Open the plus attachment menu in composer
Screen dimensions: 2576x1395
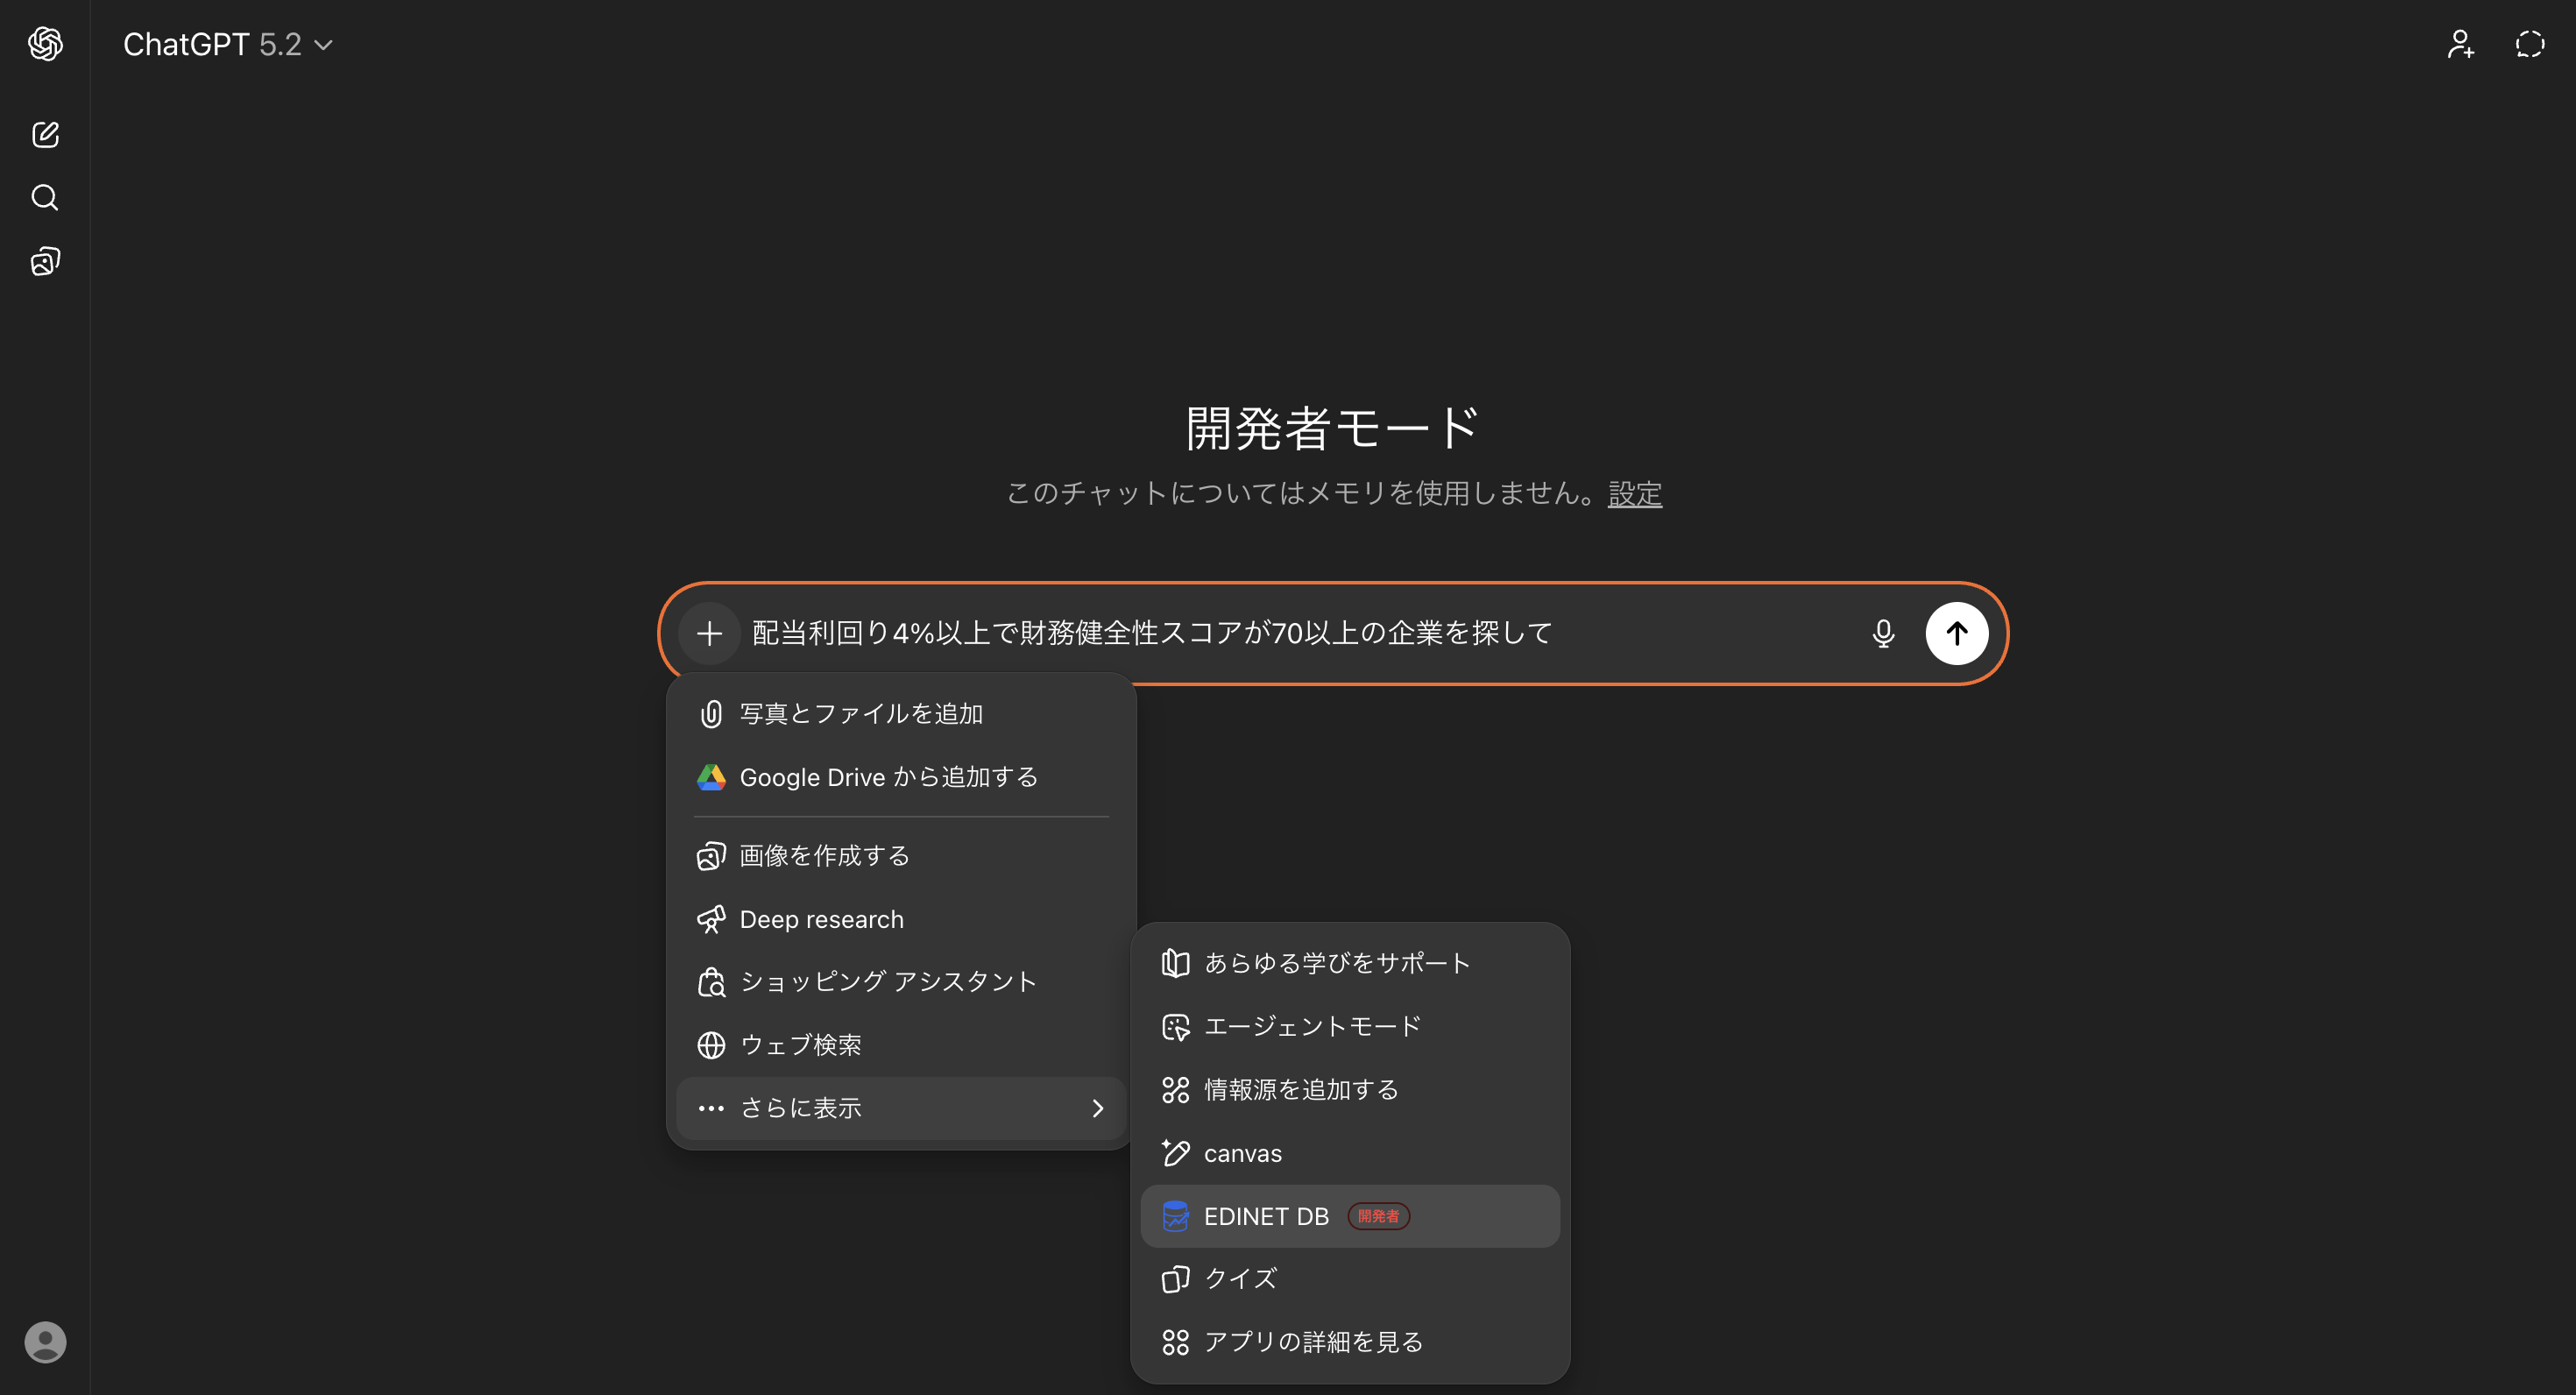click(x=709, y=633)
